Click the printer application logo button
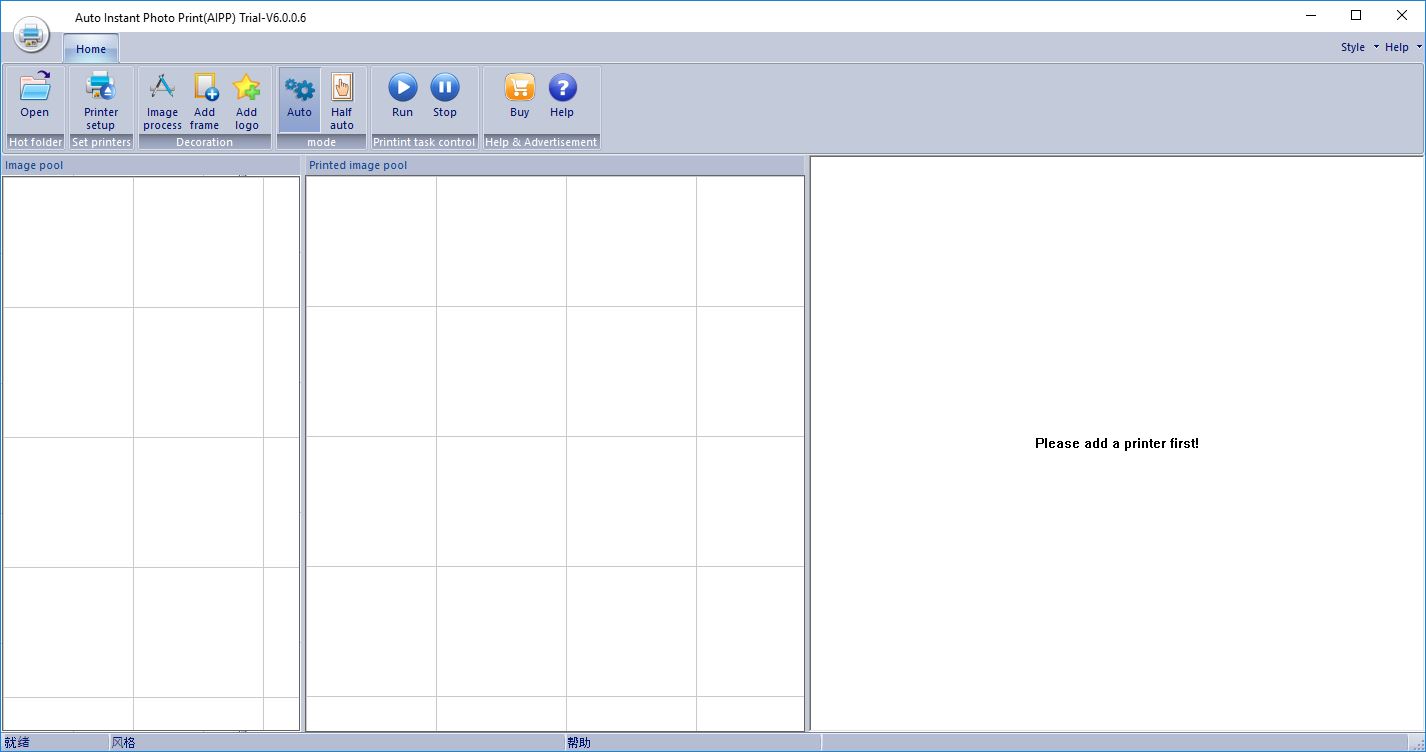This screenshot has width=1426, height=752. click(30, 34)
